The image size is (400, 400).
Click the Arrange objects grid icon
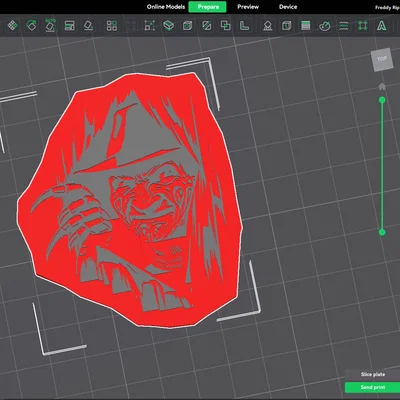click(112, 26)
